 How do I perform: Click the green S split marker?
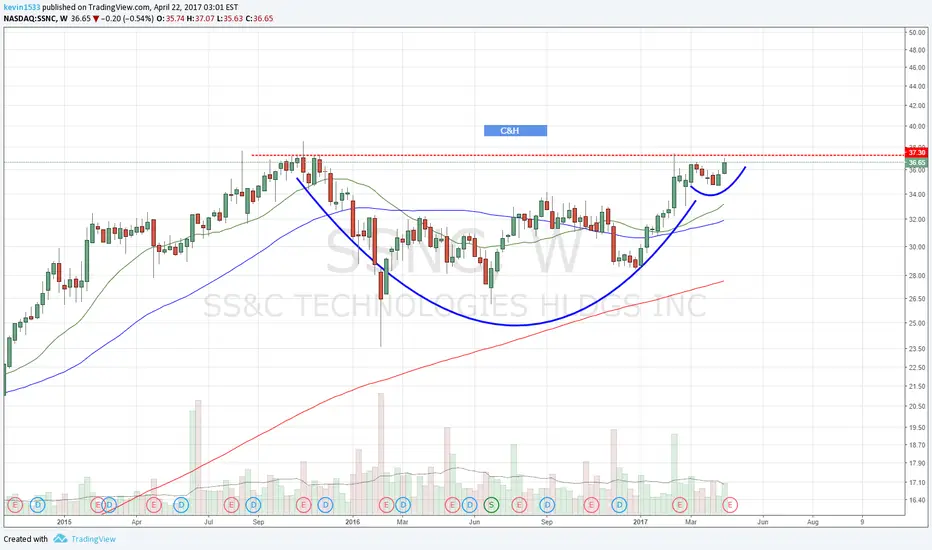[x=491, y=505]
